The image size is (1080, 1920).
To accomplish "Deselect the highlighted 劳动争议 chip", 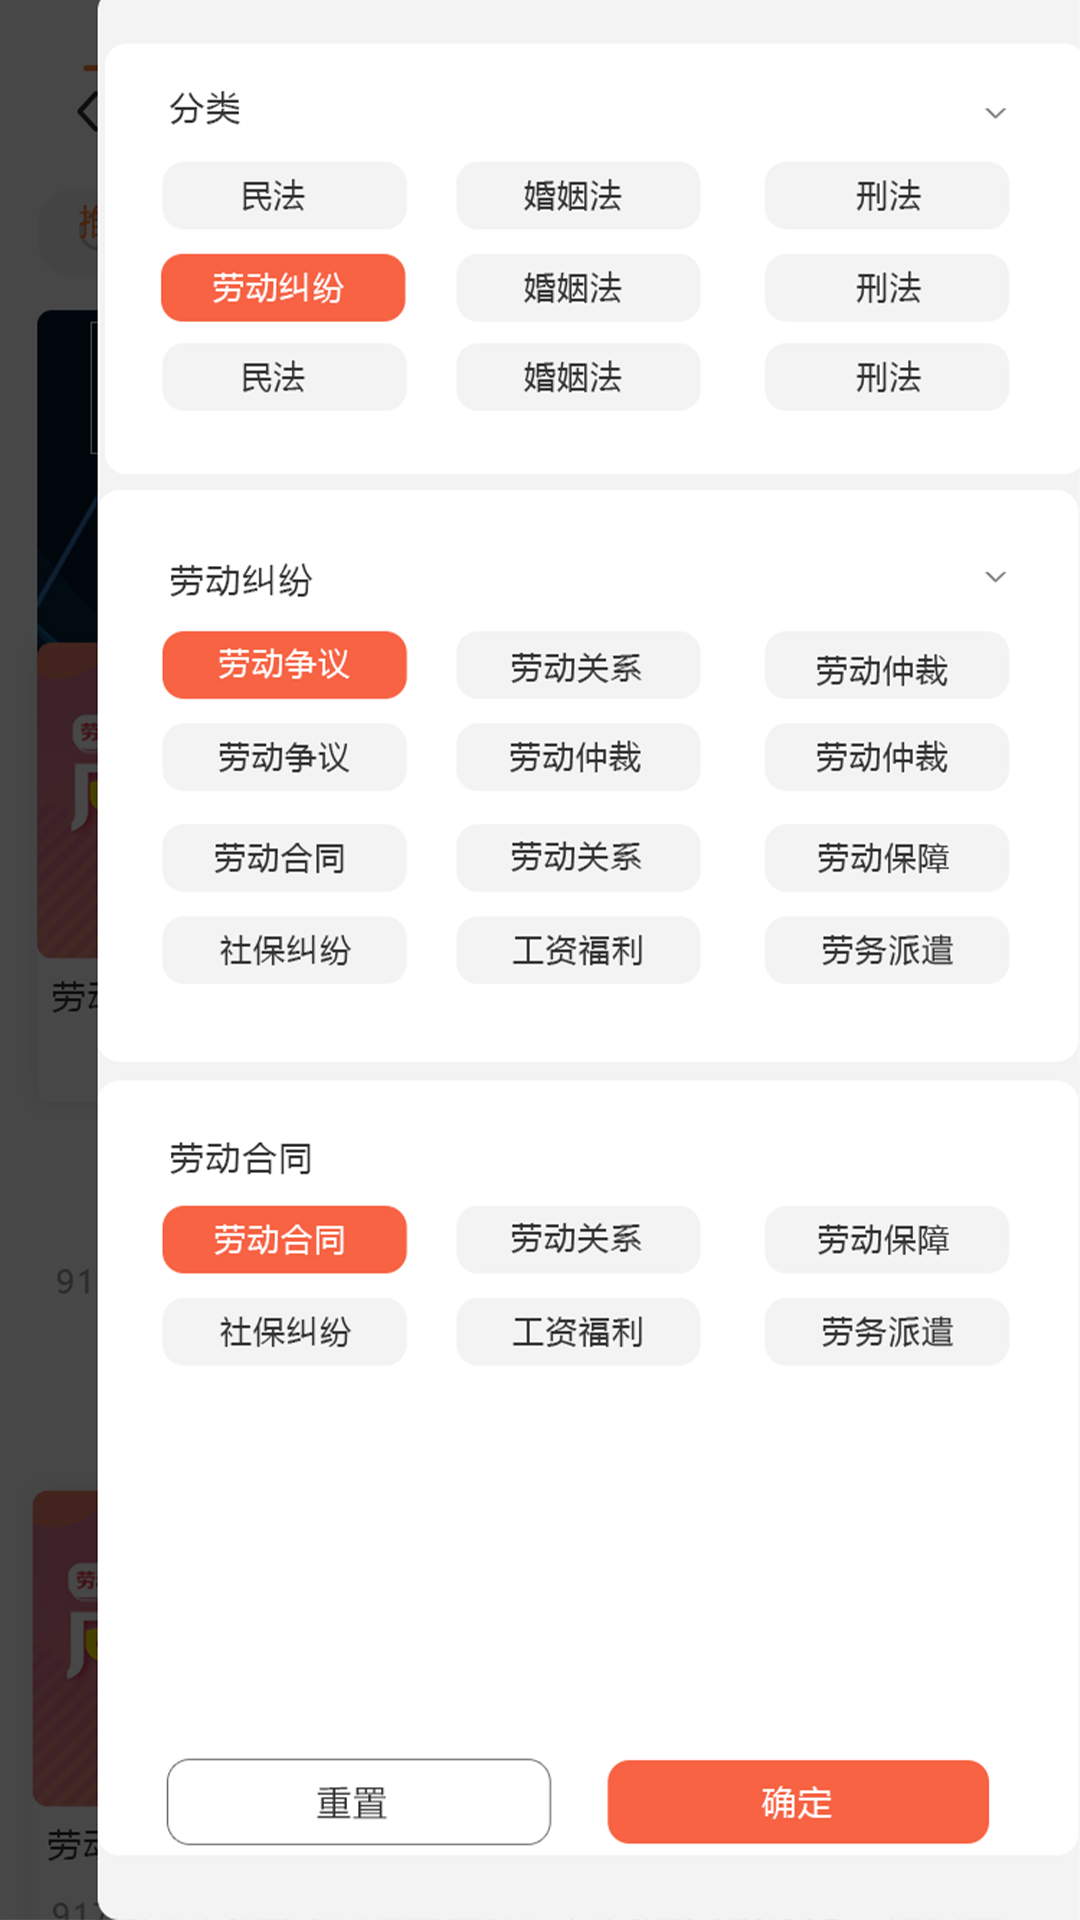I will coord(284,665).
